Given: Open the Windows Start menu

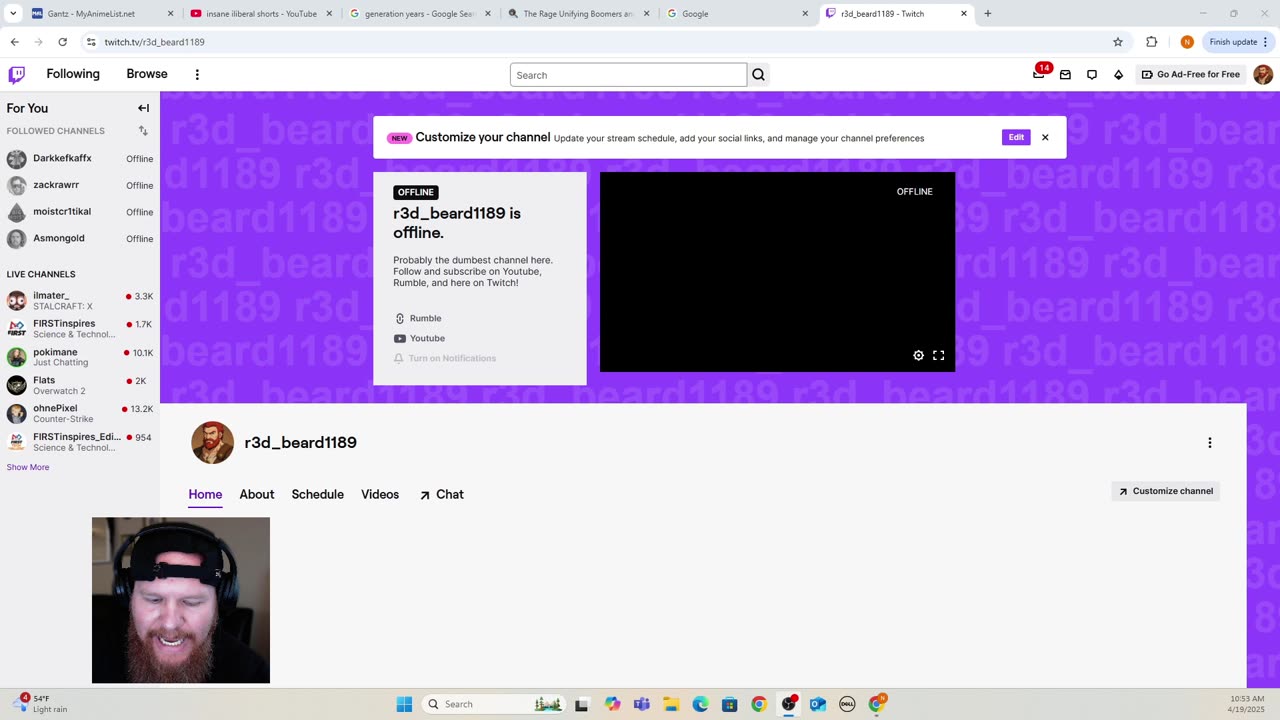Looking at the screenshot, I should (404, 704).
